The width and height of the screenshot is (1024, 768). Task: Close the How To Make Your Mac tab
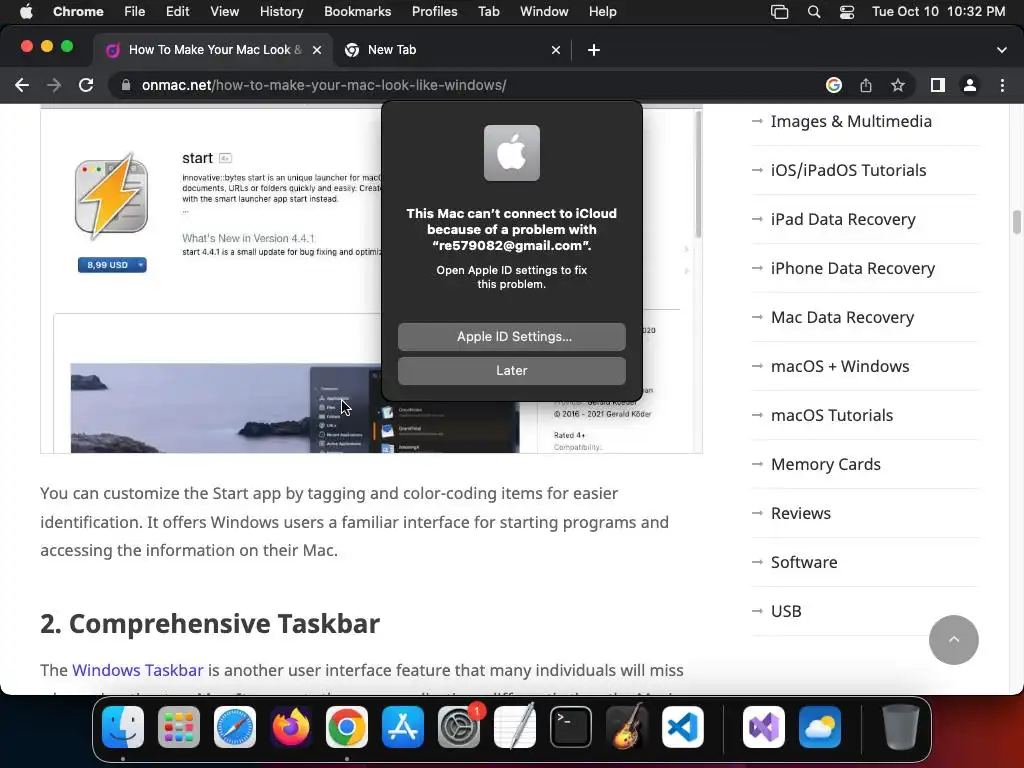click(x=317, y=50)
